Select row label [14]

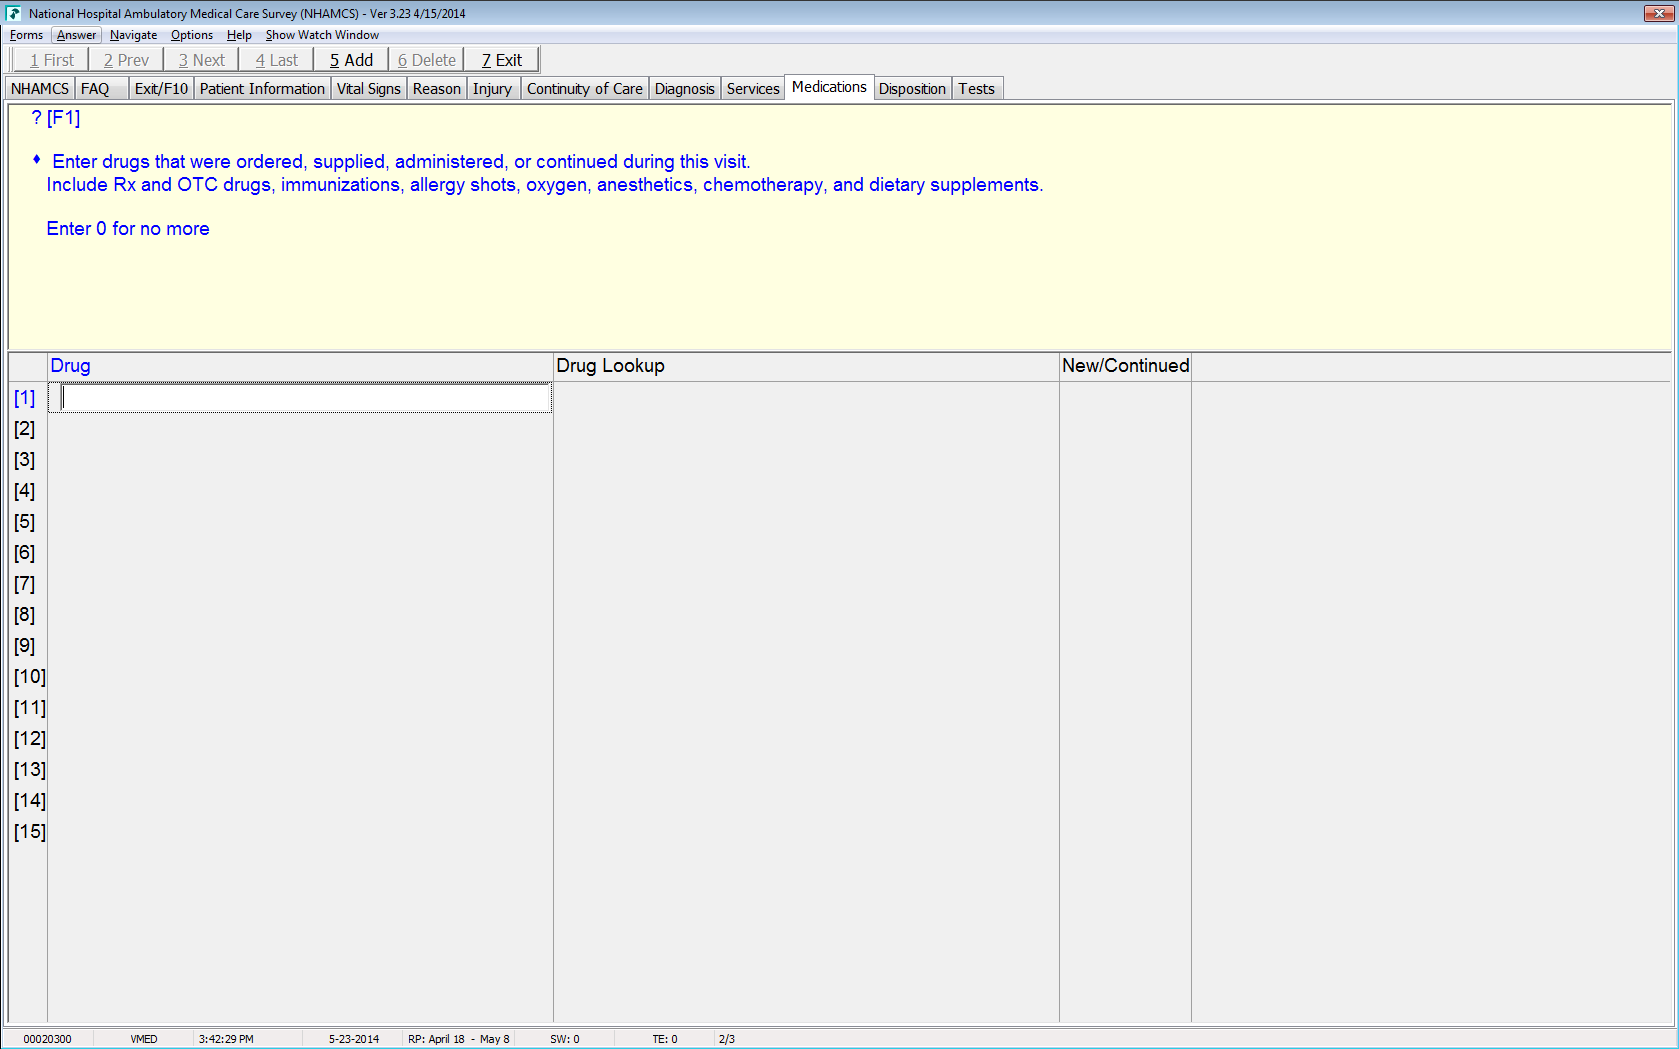(x=29, y=801)
